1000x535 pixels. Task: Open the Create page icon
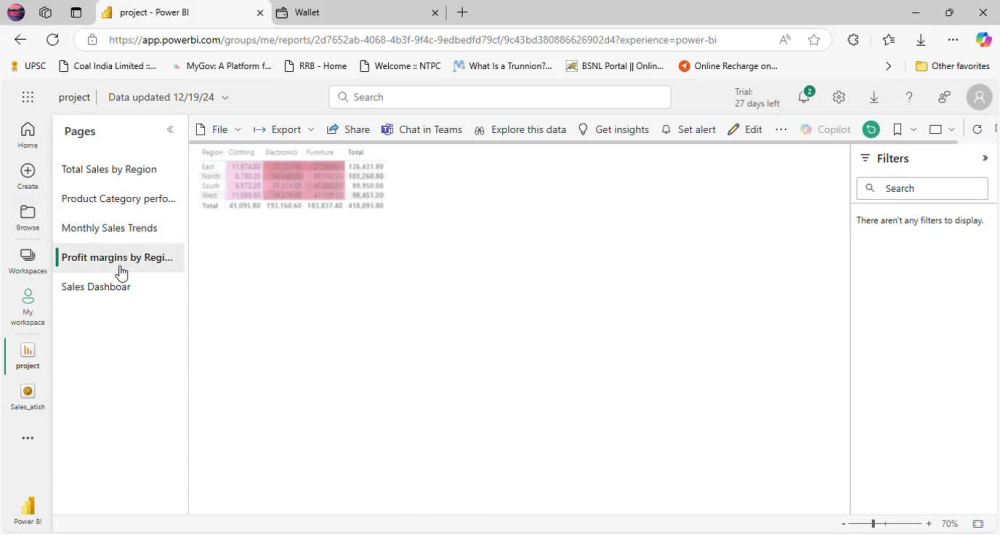pyautogui.click(x=27, y=176)
